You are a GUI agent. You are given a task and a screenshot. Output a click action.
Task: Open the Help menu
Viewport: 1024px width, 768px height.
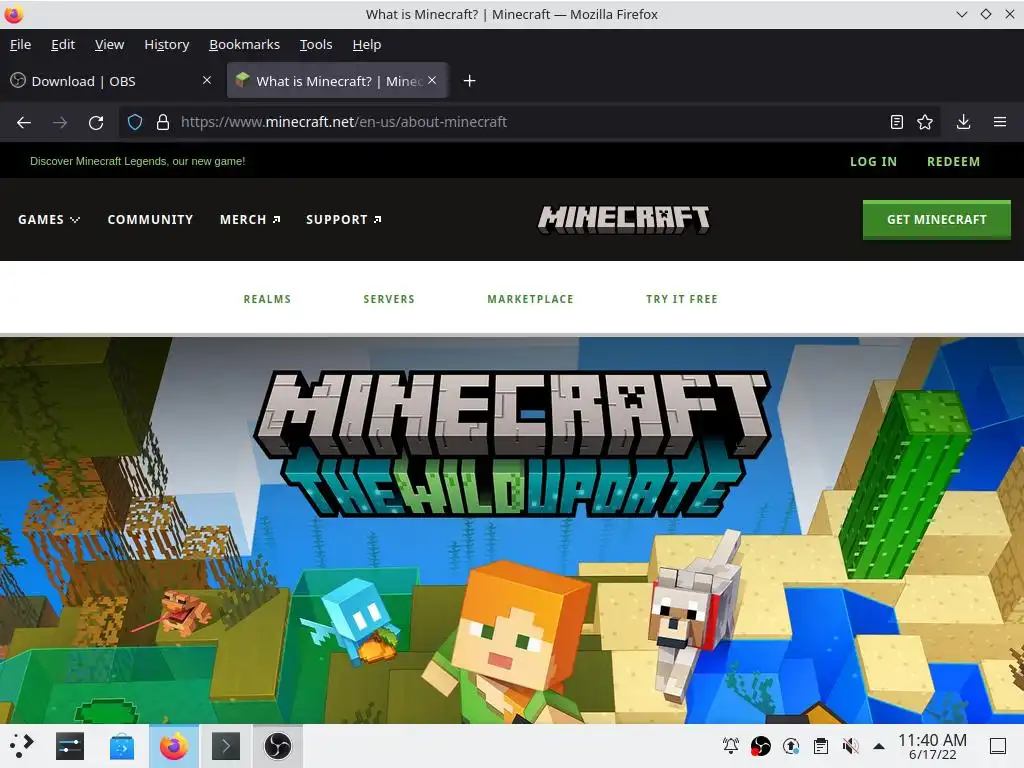click(366, 44)
